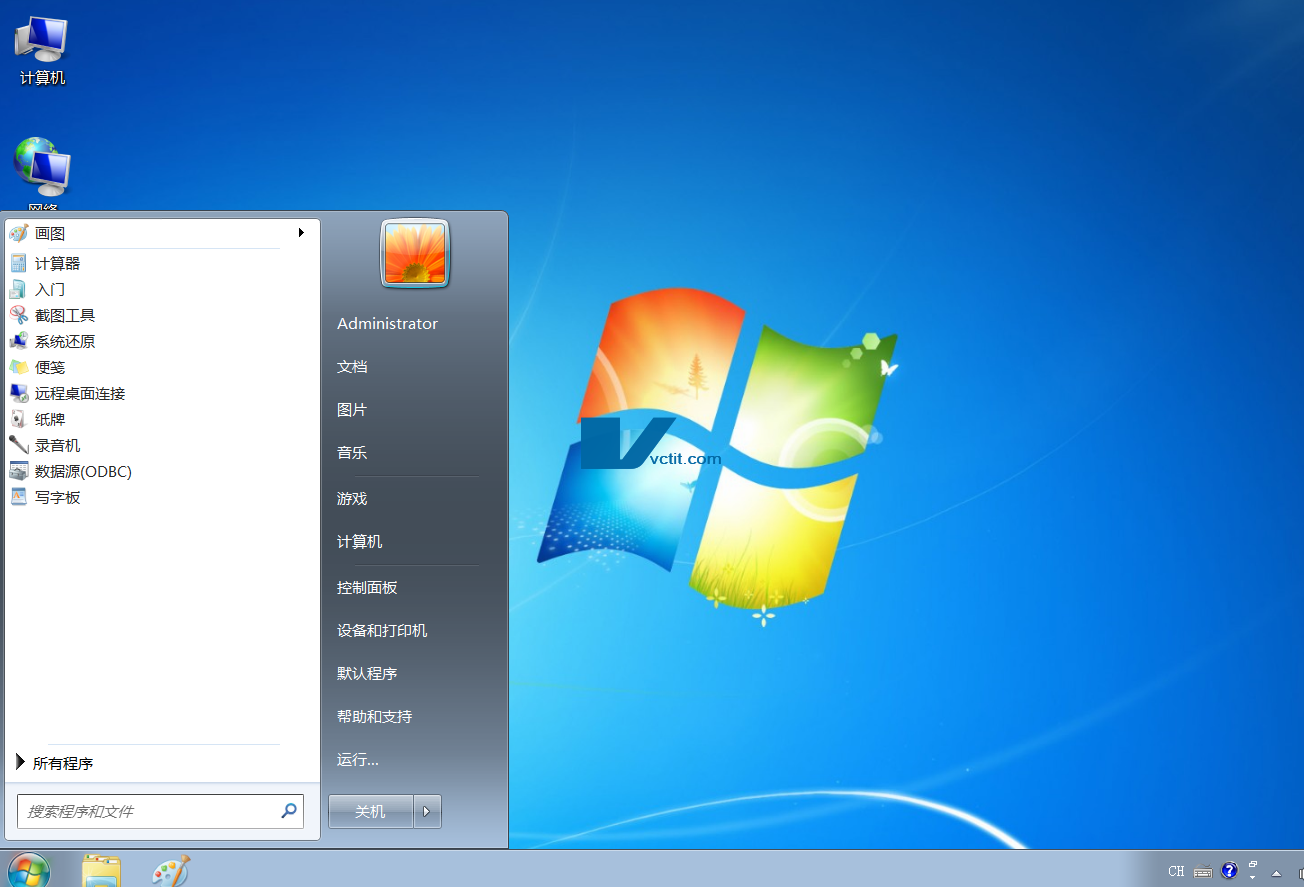
Task: Expand the 画图 jump list arrow
Action: point(301,233)
